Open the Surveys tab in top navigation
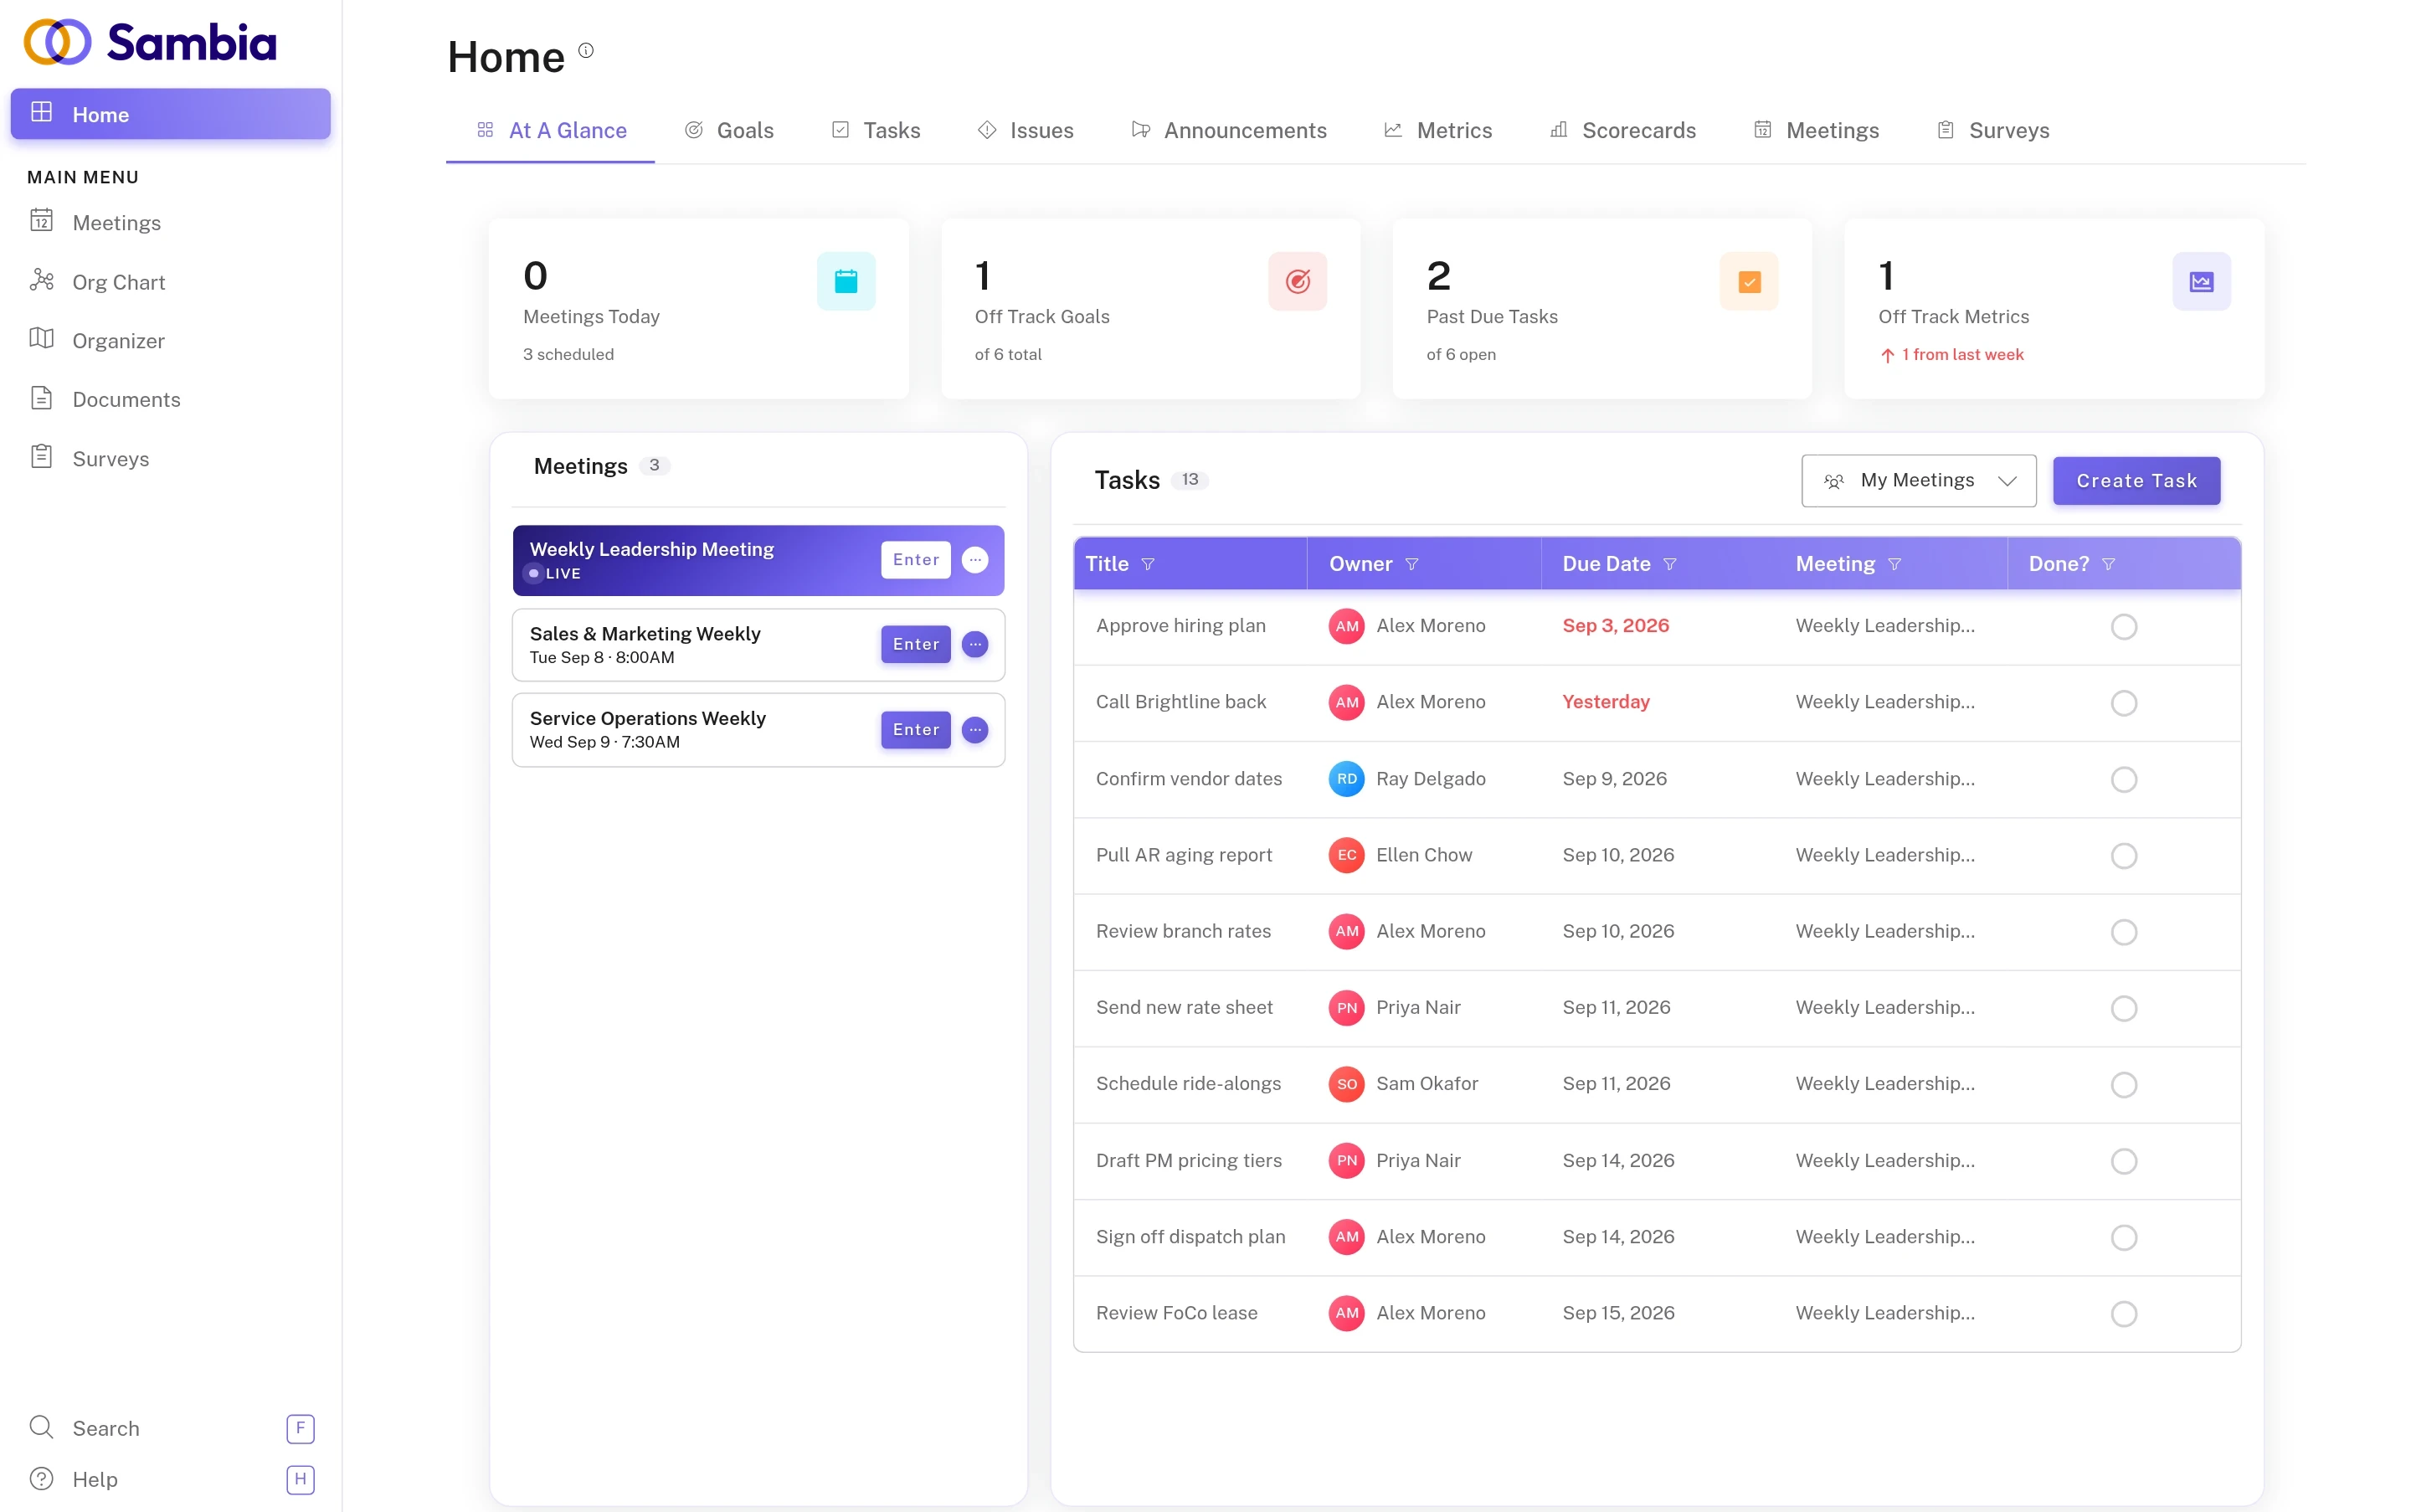Screen dimensions: 2411x1512 pos(1992,130)
